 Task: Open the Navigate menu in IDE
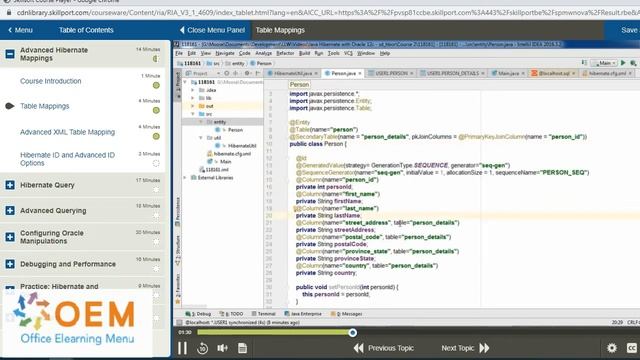(225, 53)
